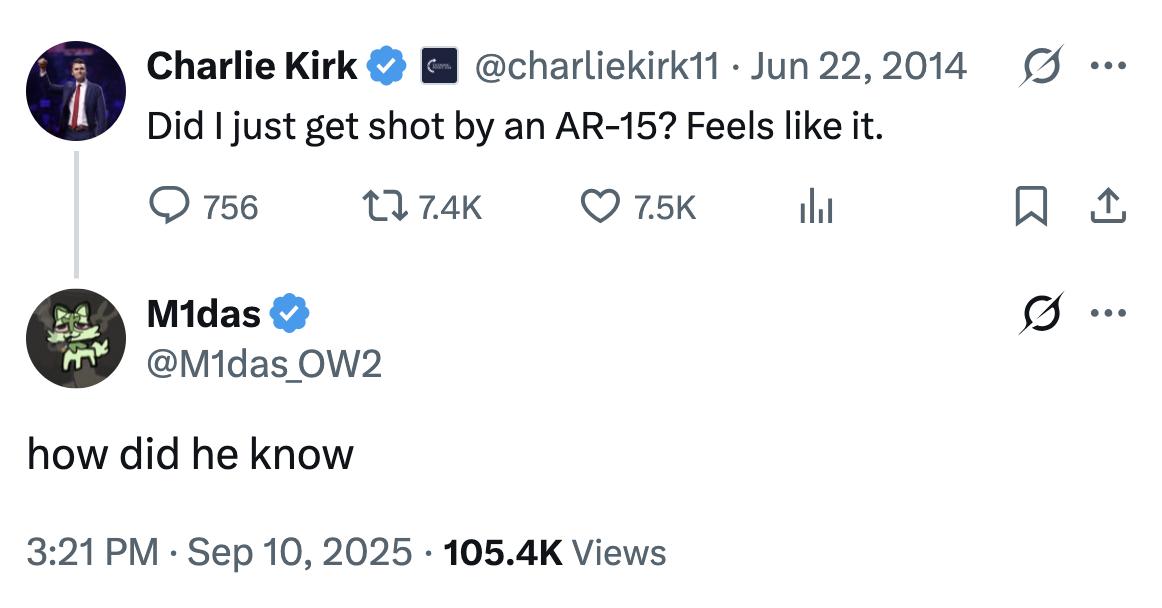The height and width of the screenshot is (608, 1162).
Task: Click the M1das display name
Action: coord(203,314)
